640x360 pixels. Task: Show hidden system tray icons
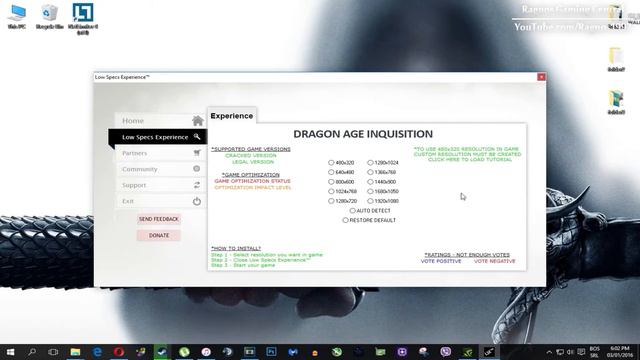[x=549, y=352]
